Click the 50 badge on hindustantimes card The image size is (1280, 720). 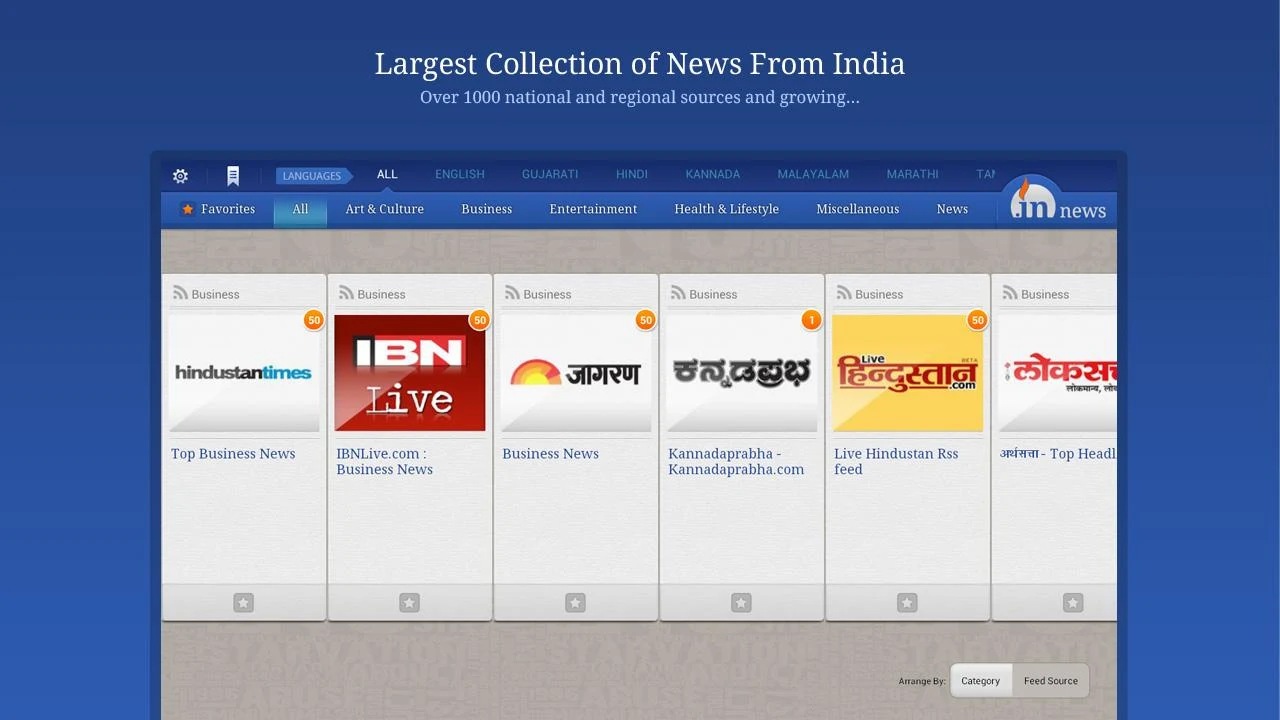pyautogui.click(x=314, y=320)
